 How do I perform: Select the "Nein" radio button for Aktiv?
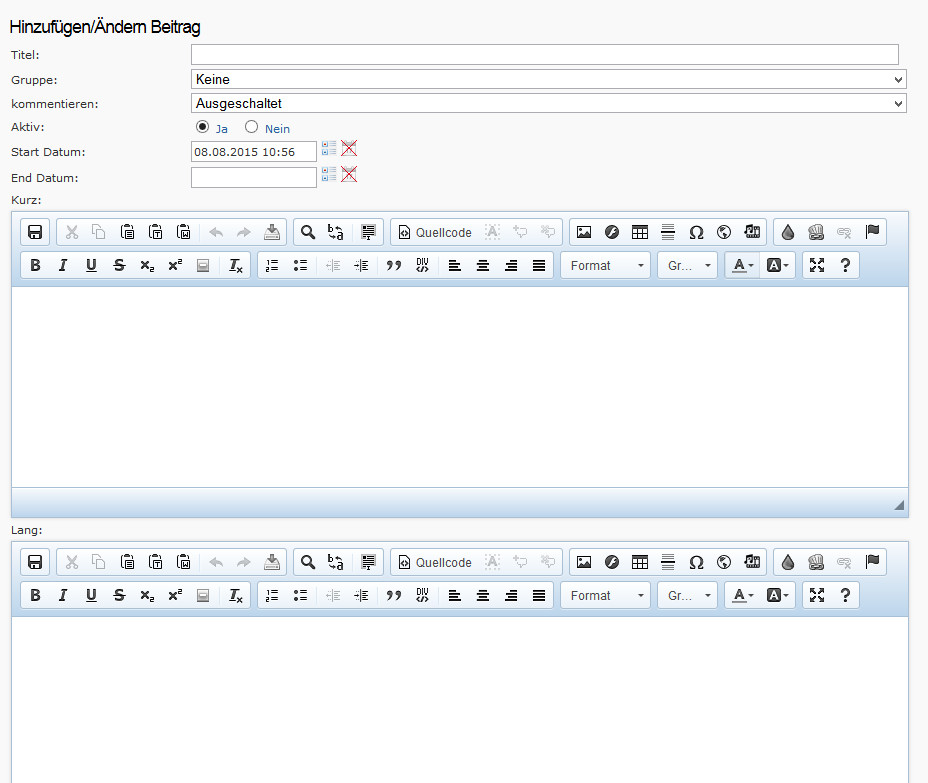(x=251, y=127)
